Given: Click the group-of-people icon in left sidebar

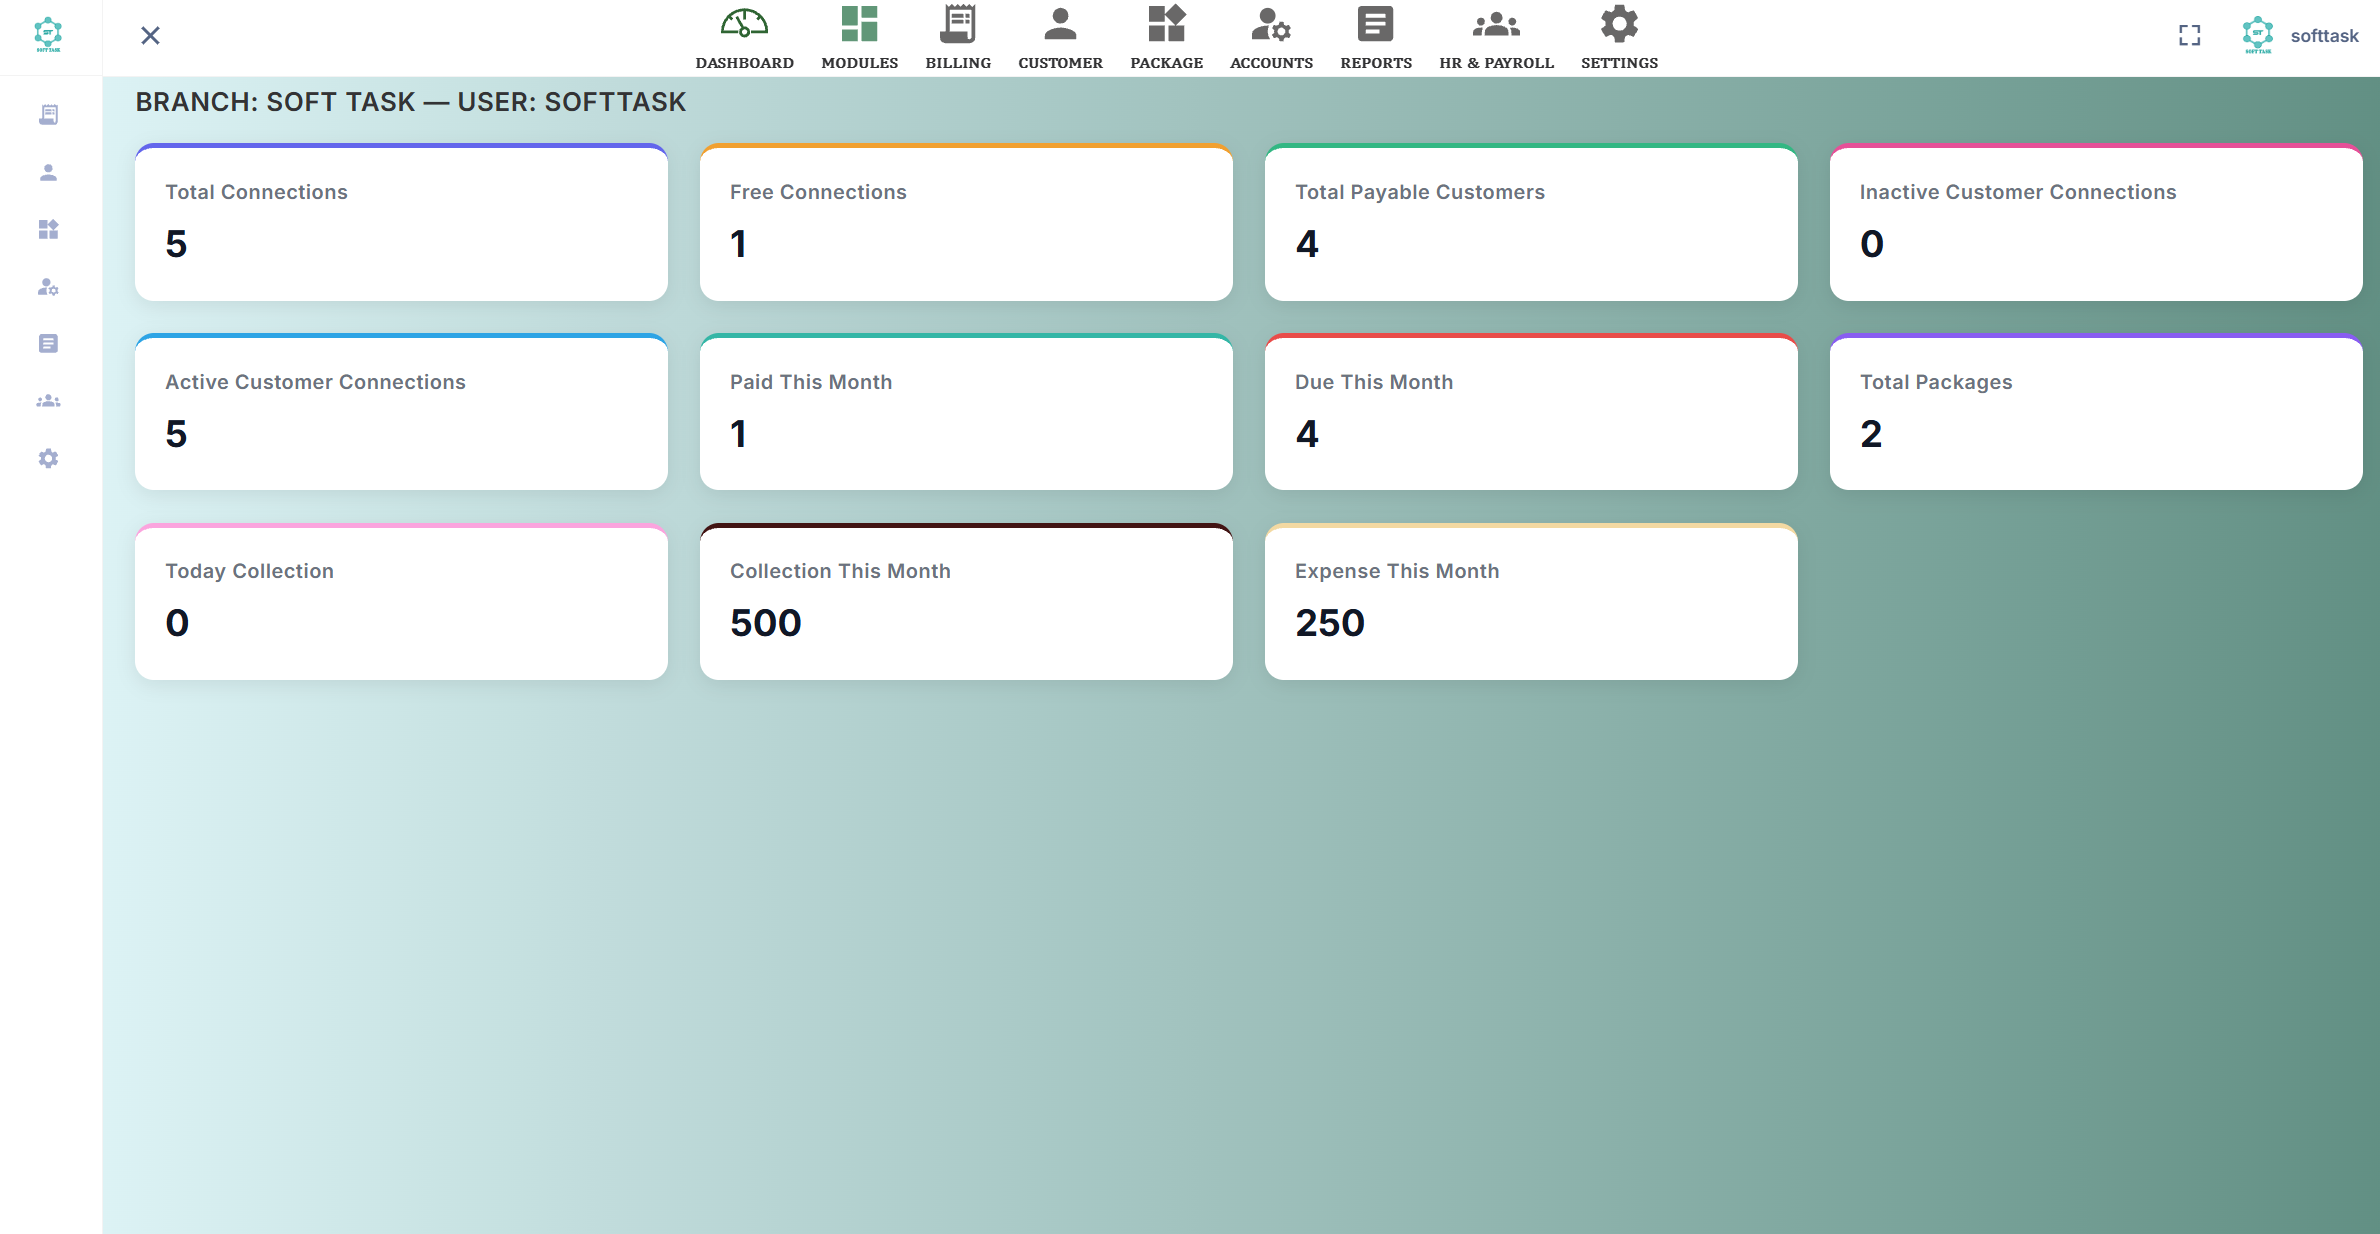Looking at the screenshot, I should click(x=48, y=400).
